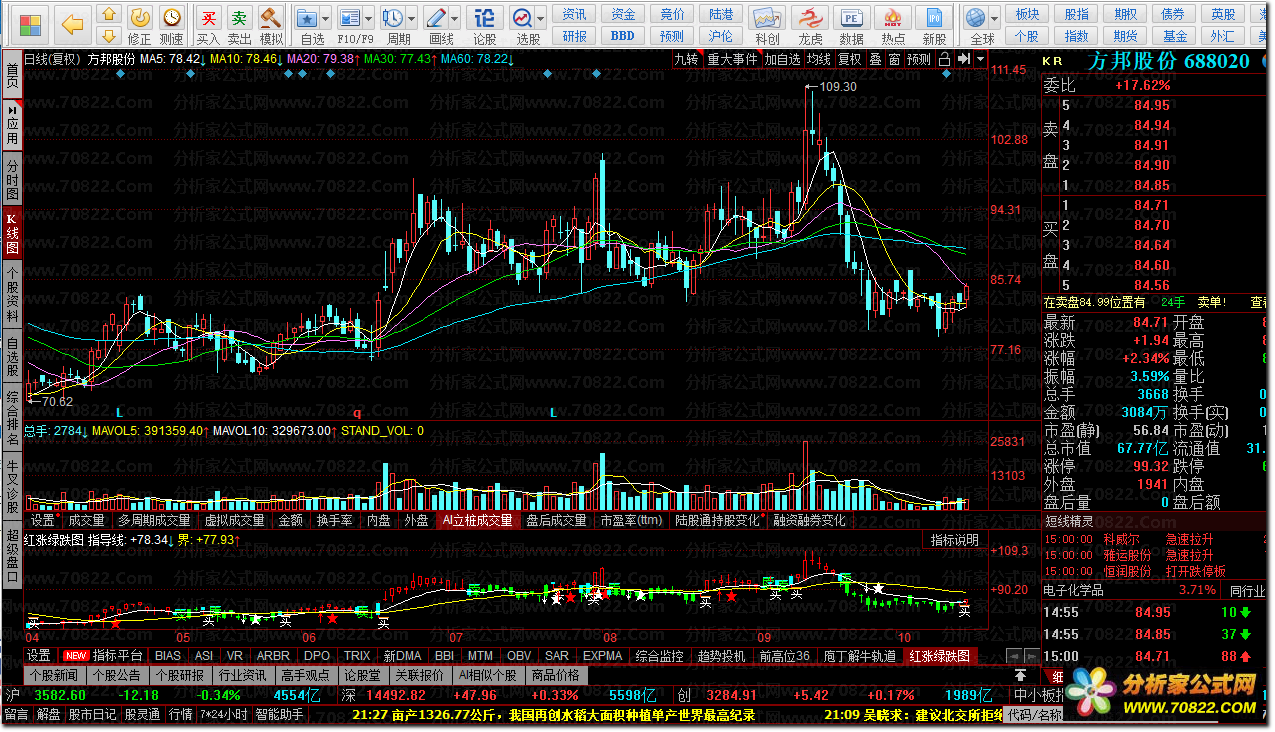Run the 测速 speed test clock icon
Screen dimensions: 1275x732
(x=172, y=24)
